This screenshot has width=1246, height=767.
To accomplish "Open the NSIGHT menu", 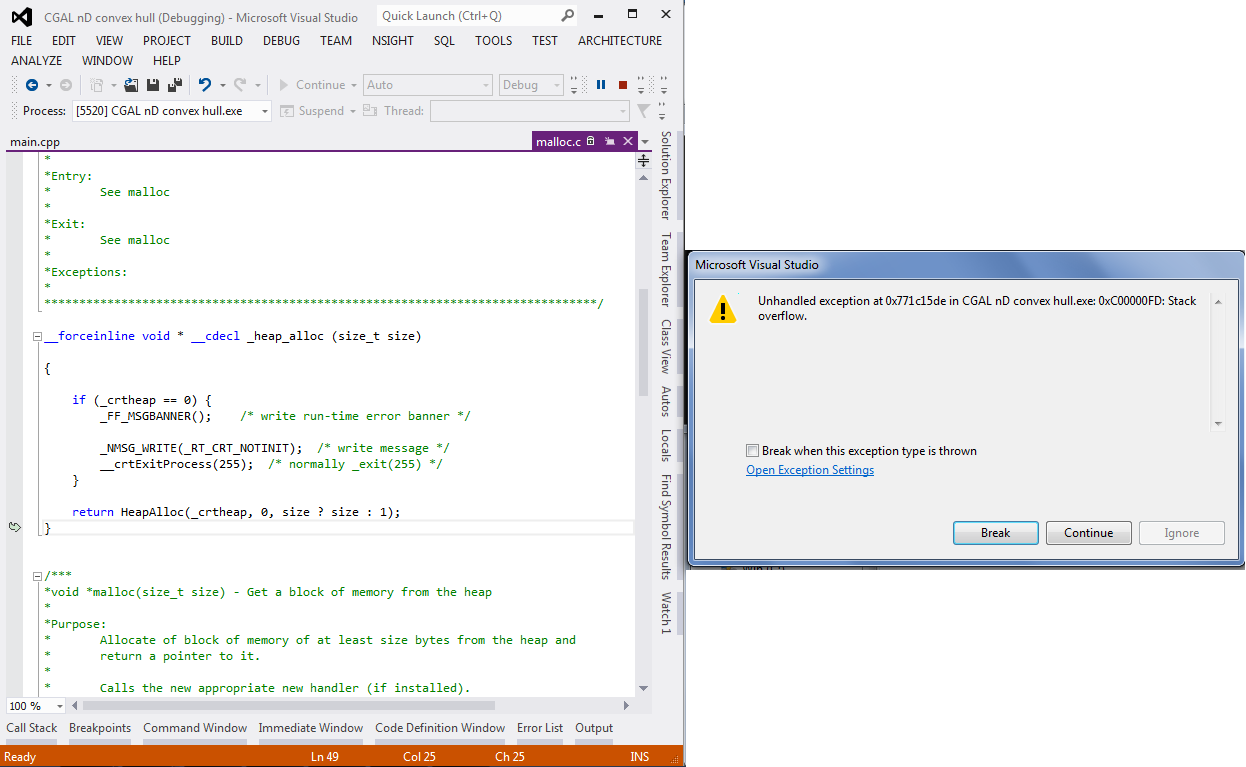I will point(392,41).
